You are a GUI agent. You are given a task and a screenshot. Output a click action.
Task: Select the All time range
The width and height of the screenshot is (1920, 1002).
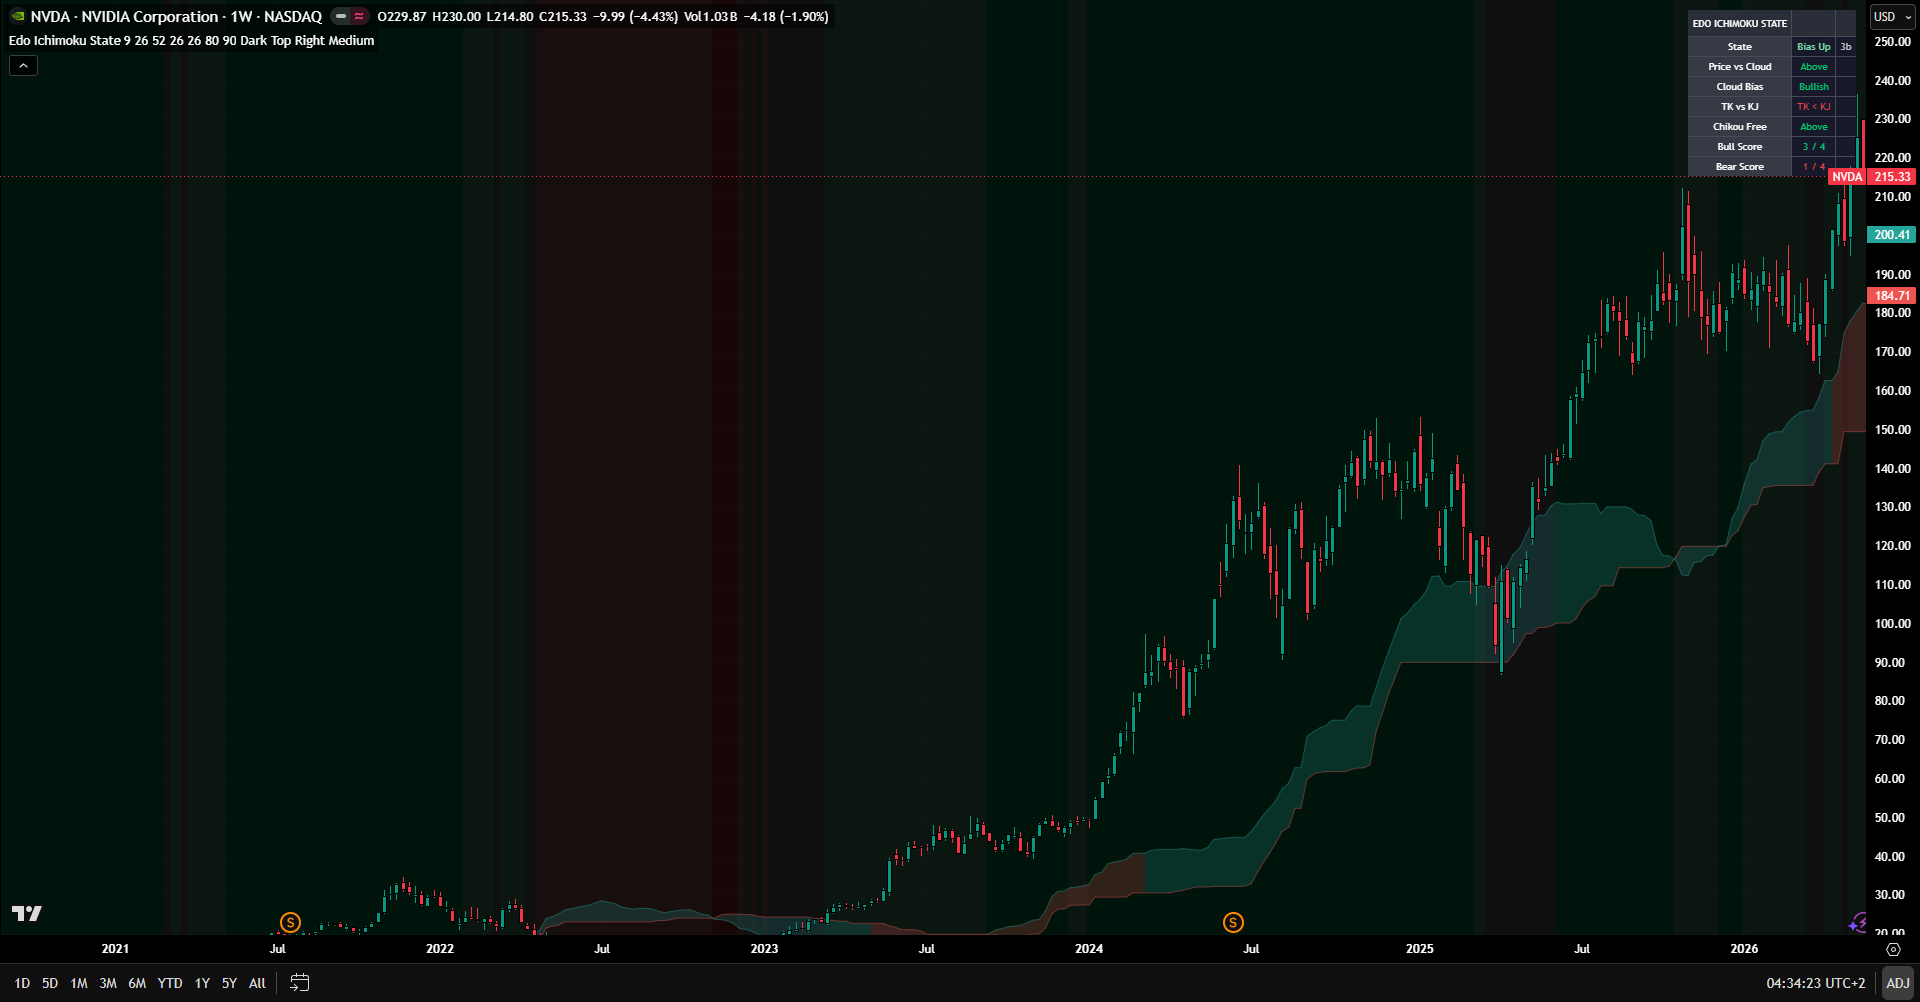tap(257, 983)
